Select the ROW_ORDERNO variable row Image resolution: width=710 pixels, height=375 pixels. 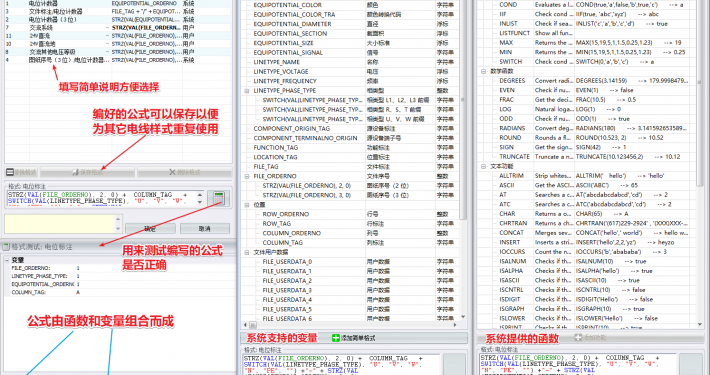coord(350,214)
